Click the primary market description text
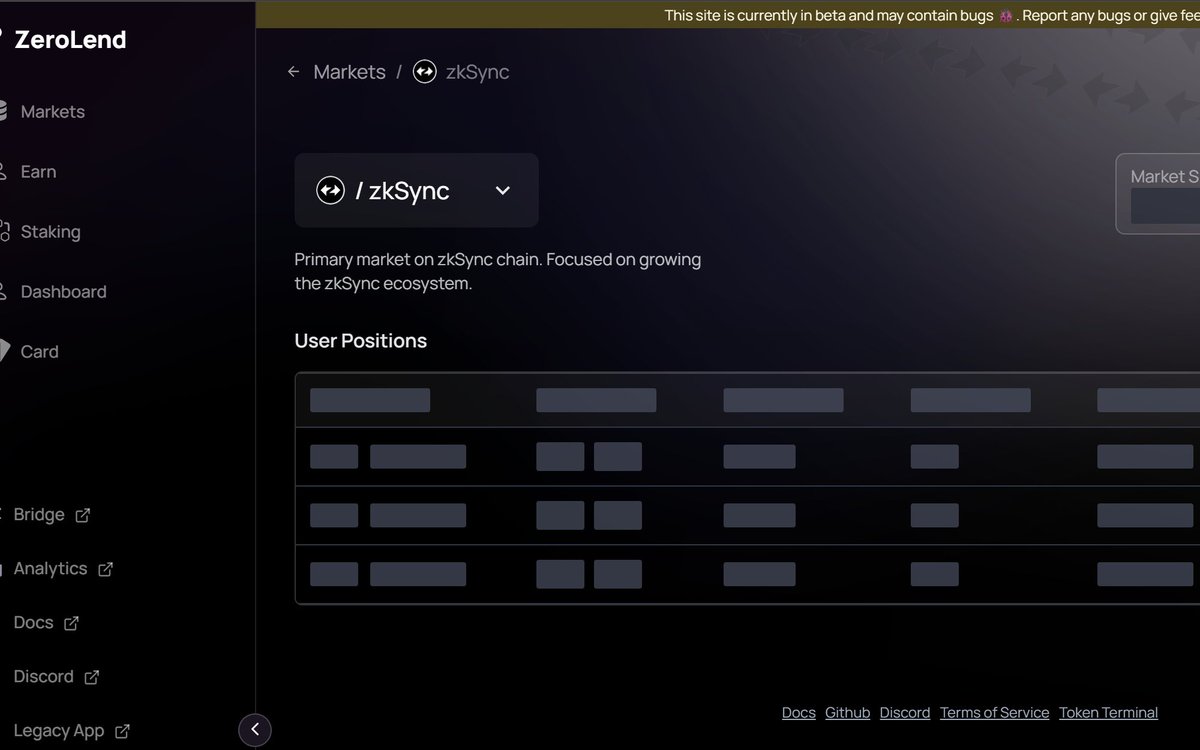1200x750 pixels. pyautogui.click(x=498, y=271)
